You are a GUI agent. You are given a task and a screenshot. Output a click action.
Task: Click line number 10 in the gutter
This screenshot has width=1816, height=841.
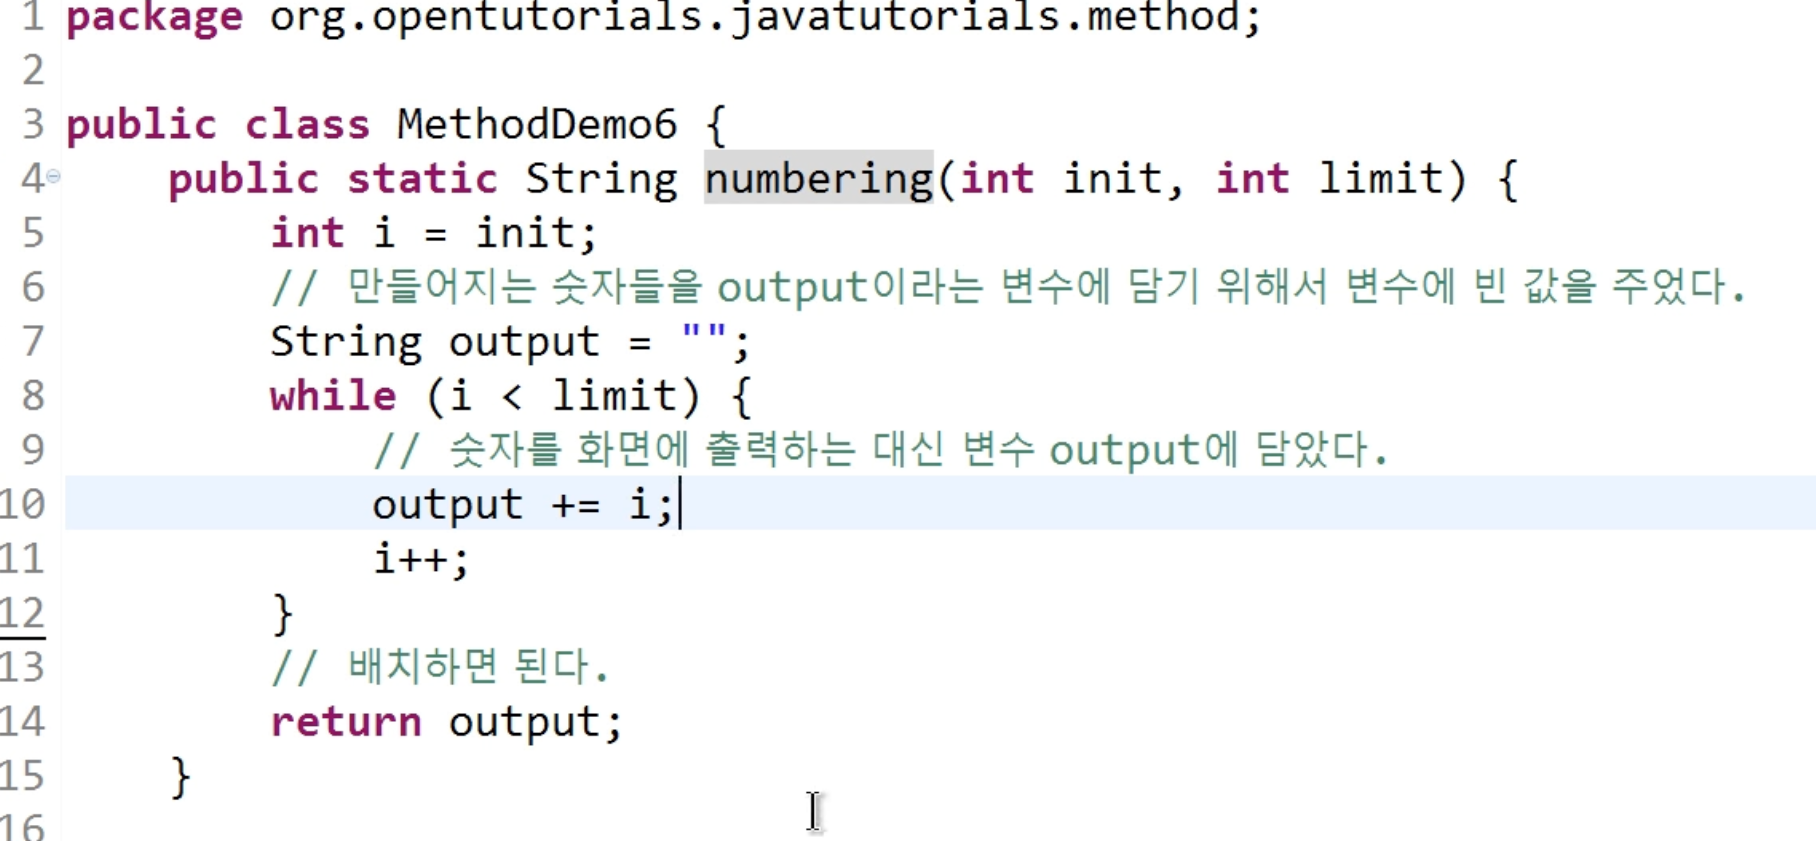pos(23,504)
